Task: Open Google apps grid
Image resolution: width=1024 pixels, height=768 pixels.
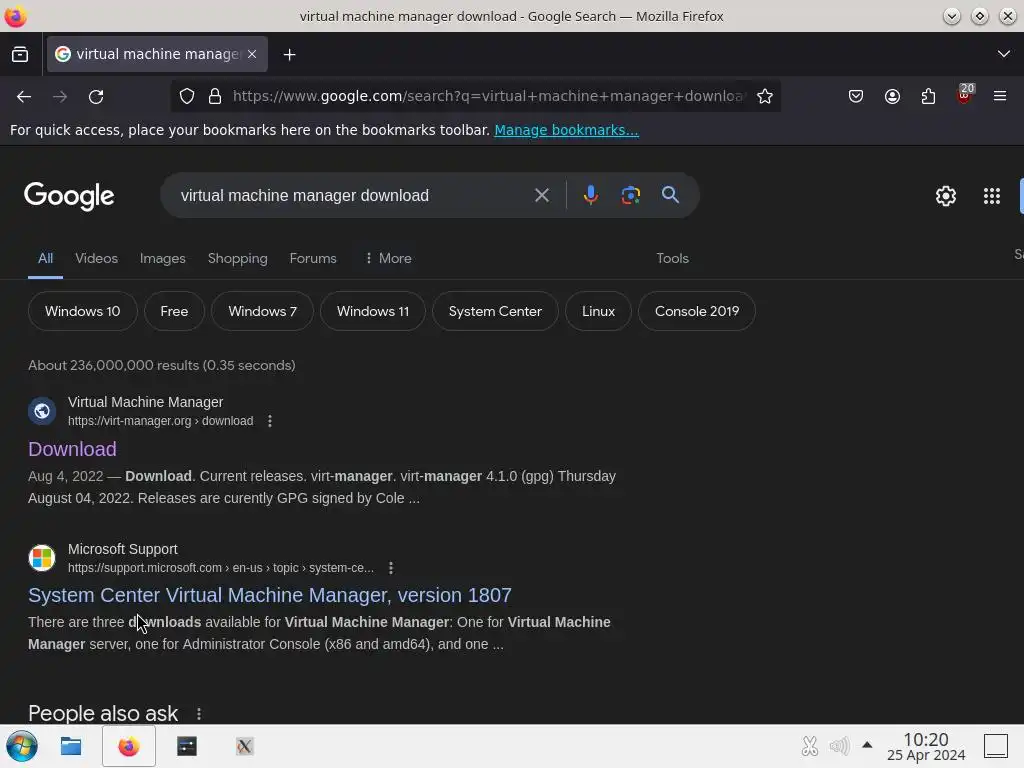Action: click(991, 196)
